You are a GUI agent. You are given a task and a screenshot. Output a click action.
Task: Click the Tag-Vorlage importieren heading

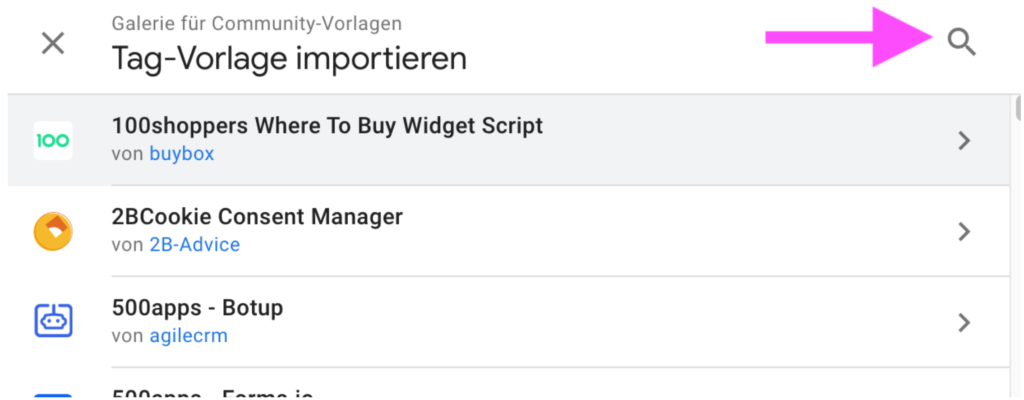point(289,58)
